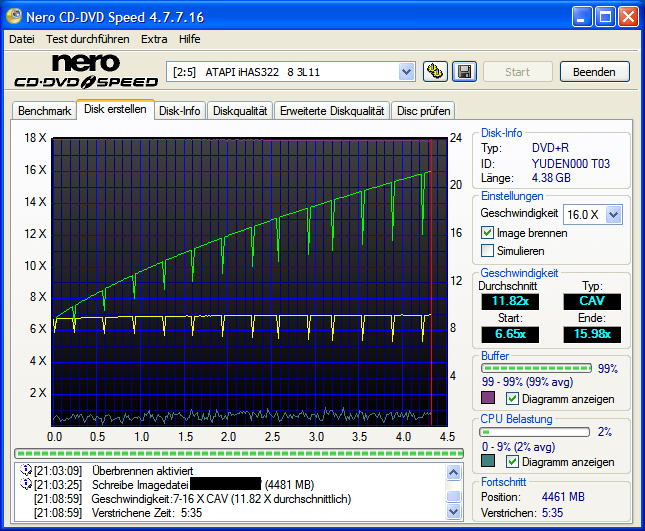Screen dimensions: 645x531
Task: Click the floppy disk save icon
Action: (x=464, y=71)
